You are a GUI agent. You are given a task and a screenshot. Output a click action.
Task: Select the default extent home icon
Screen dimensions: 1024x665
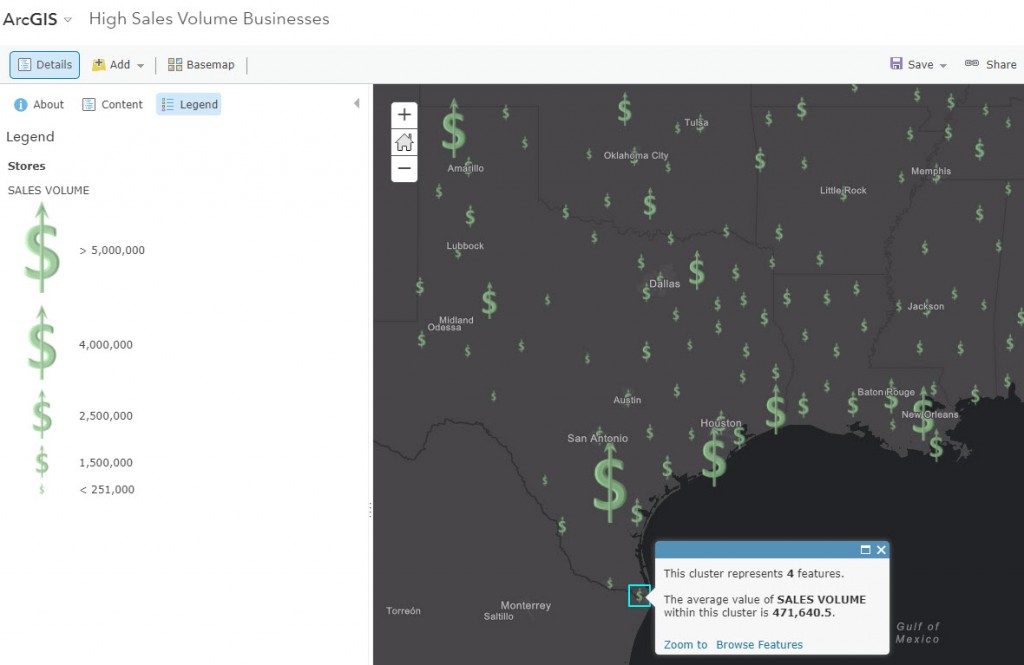(404, 141)
